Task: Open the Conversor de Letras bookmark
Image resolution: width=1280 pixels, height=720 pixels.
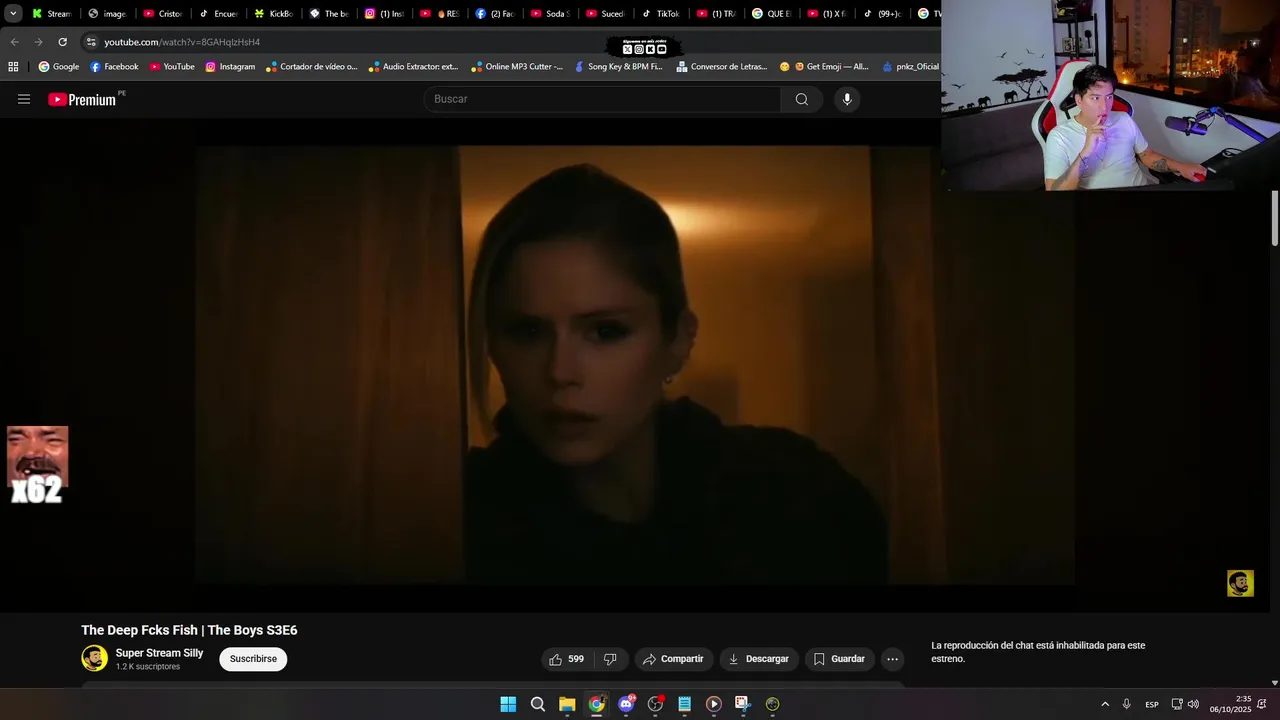Action: coord(722,67)
